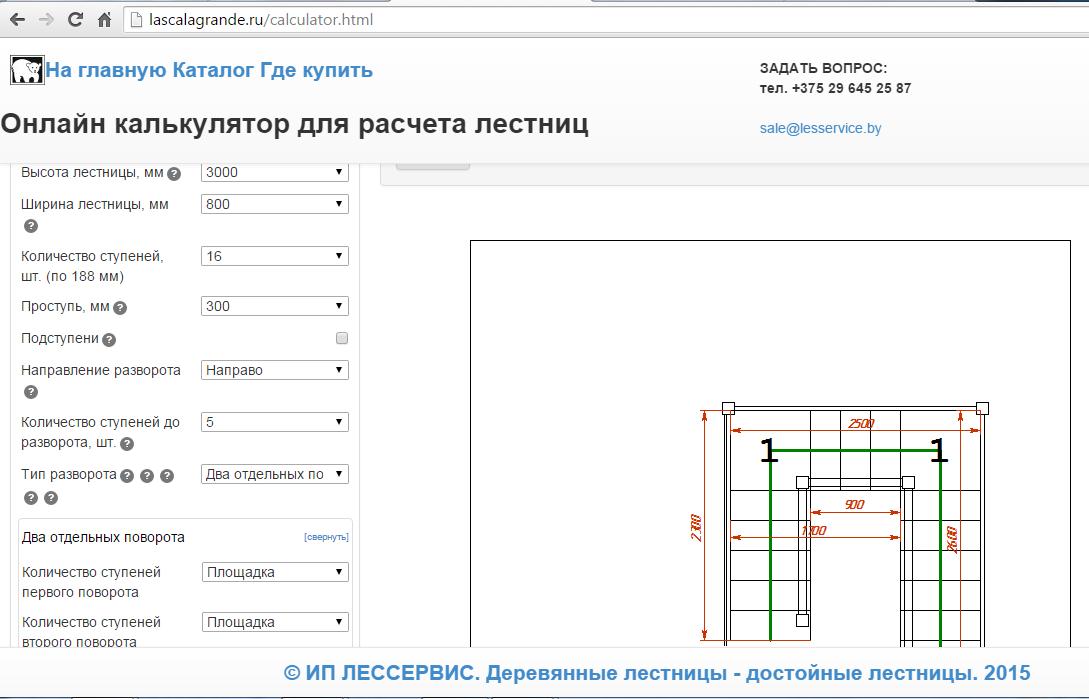Enable the Подступени checkbox
This screenshot has width=1089, height=699.
pyautogui.click(x=342, y=338)
